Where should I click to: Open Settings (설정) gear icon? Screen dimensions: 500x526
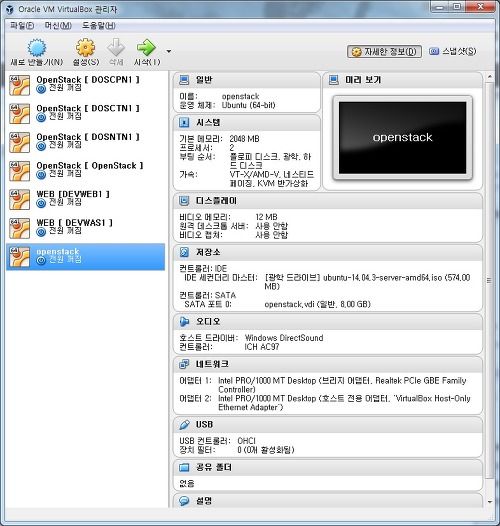point(86,48)
